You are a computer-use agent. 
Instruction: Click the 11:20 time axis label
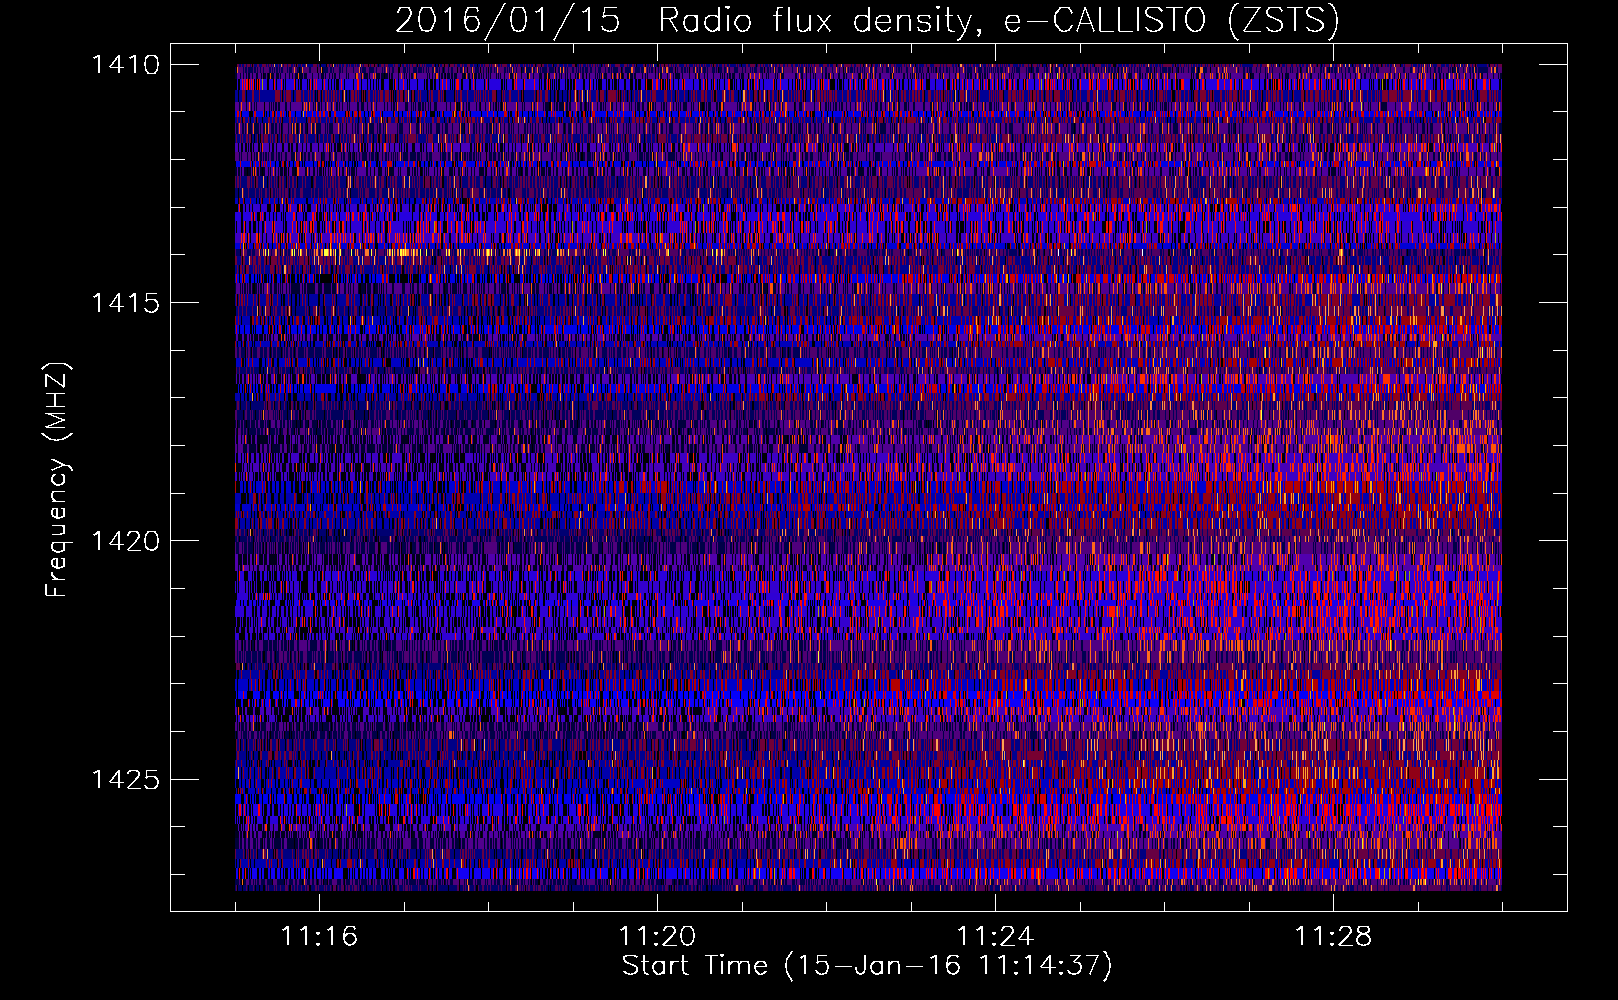(657, 937)
